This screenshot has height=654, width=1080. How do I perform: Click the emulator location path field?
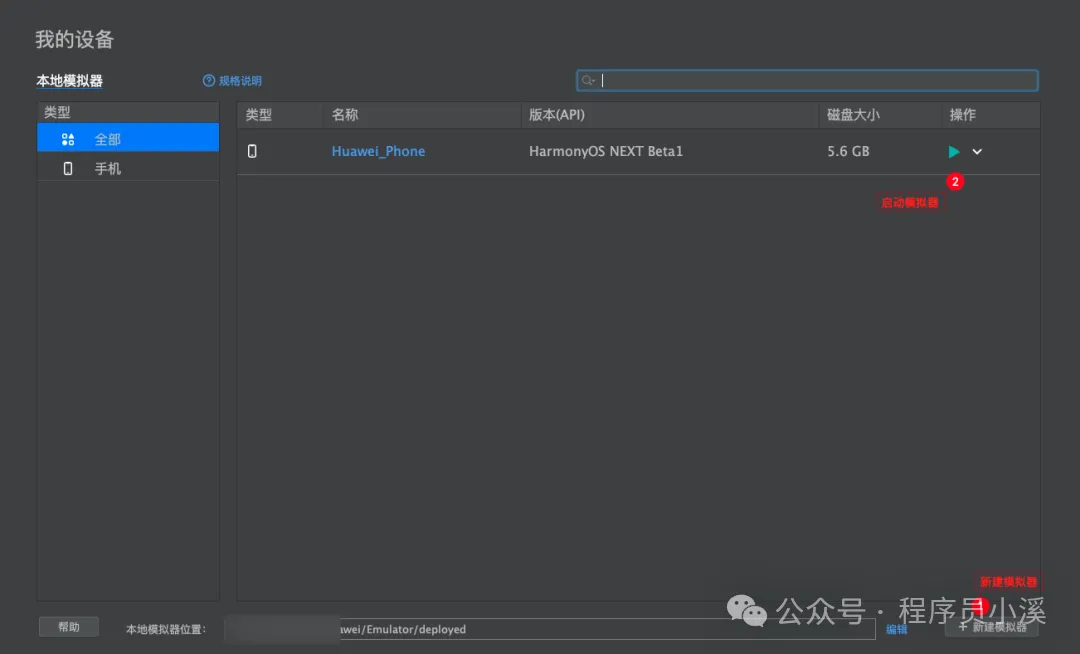(550, 629)
